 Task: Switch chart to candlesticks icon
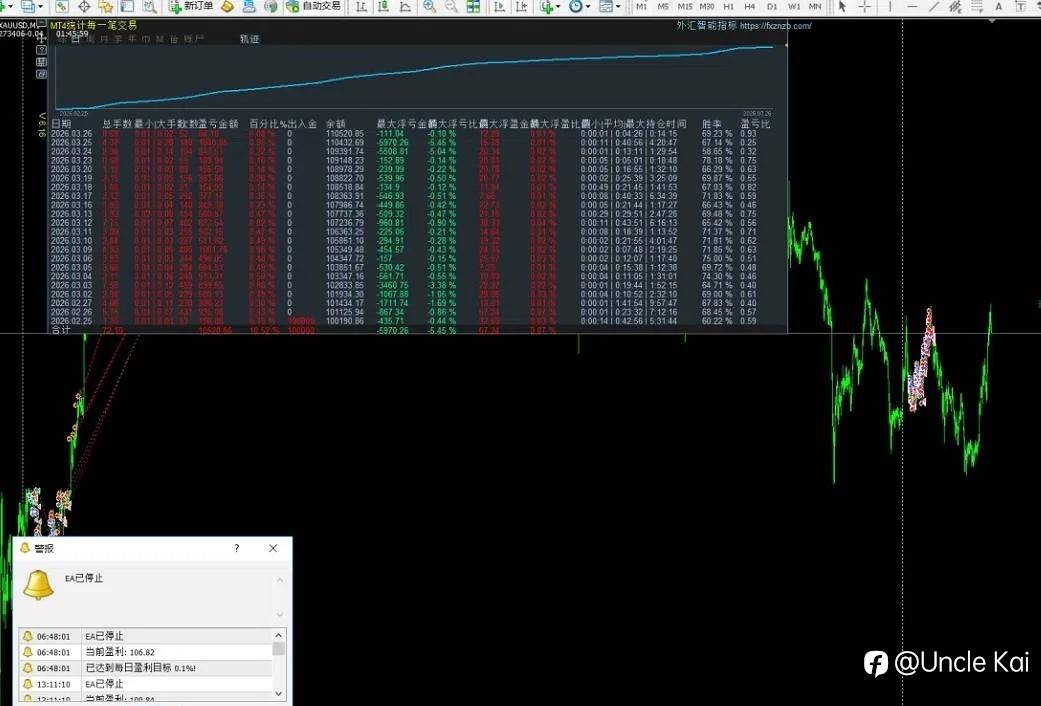pyautogui.click(x=383, y=7)
